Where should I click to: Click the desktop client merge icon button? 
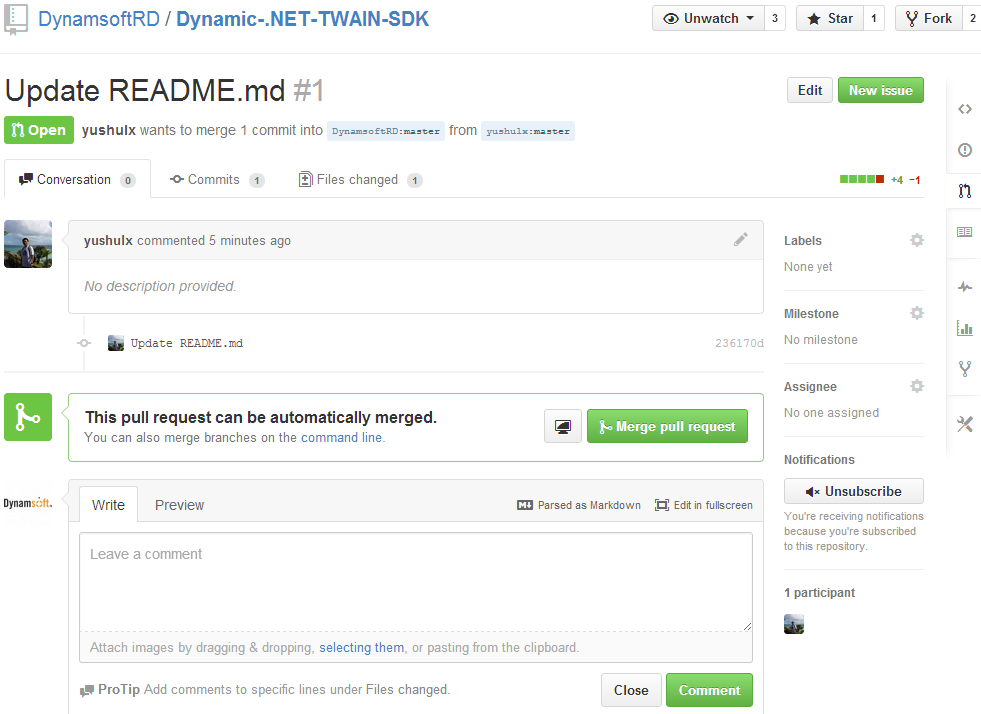coord(563,427)
